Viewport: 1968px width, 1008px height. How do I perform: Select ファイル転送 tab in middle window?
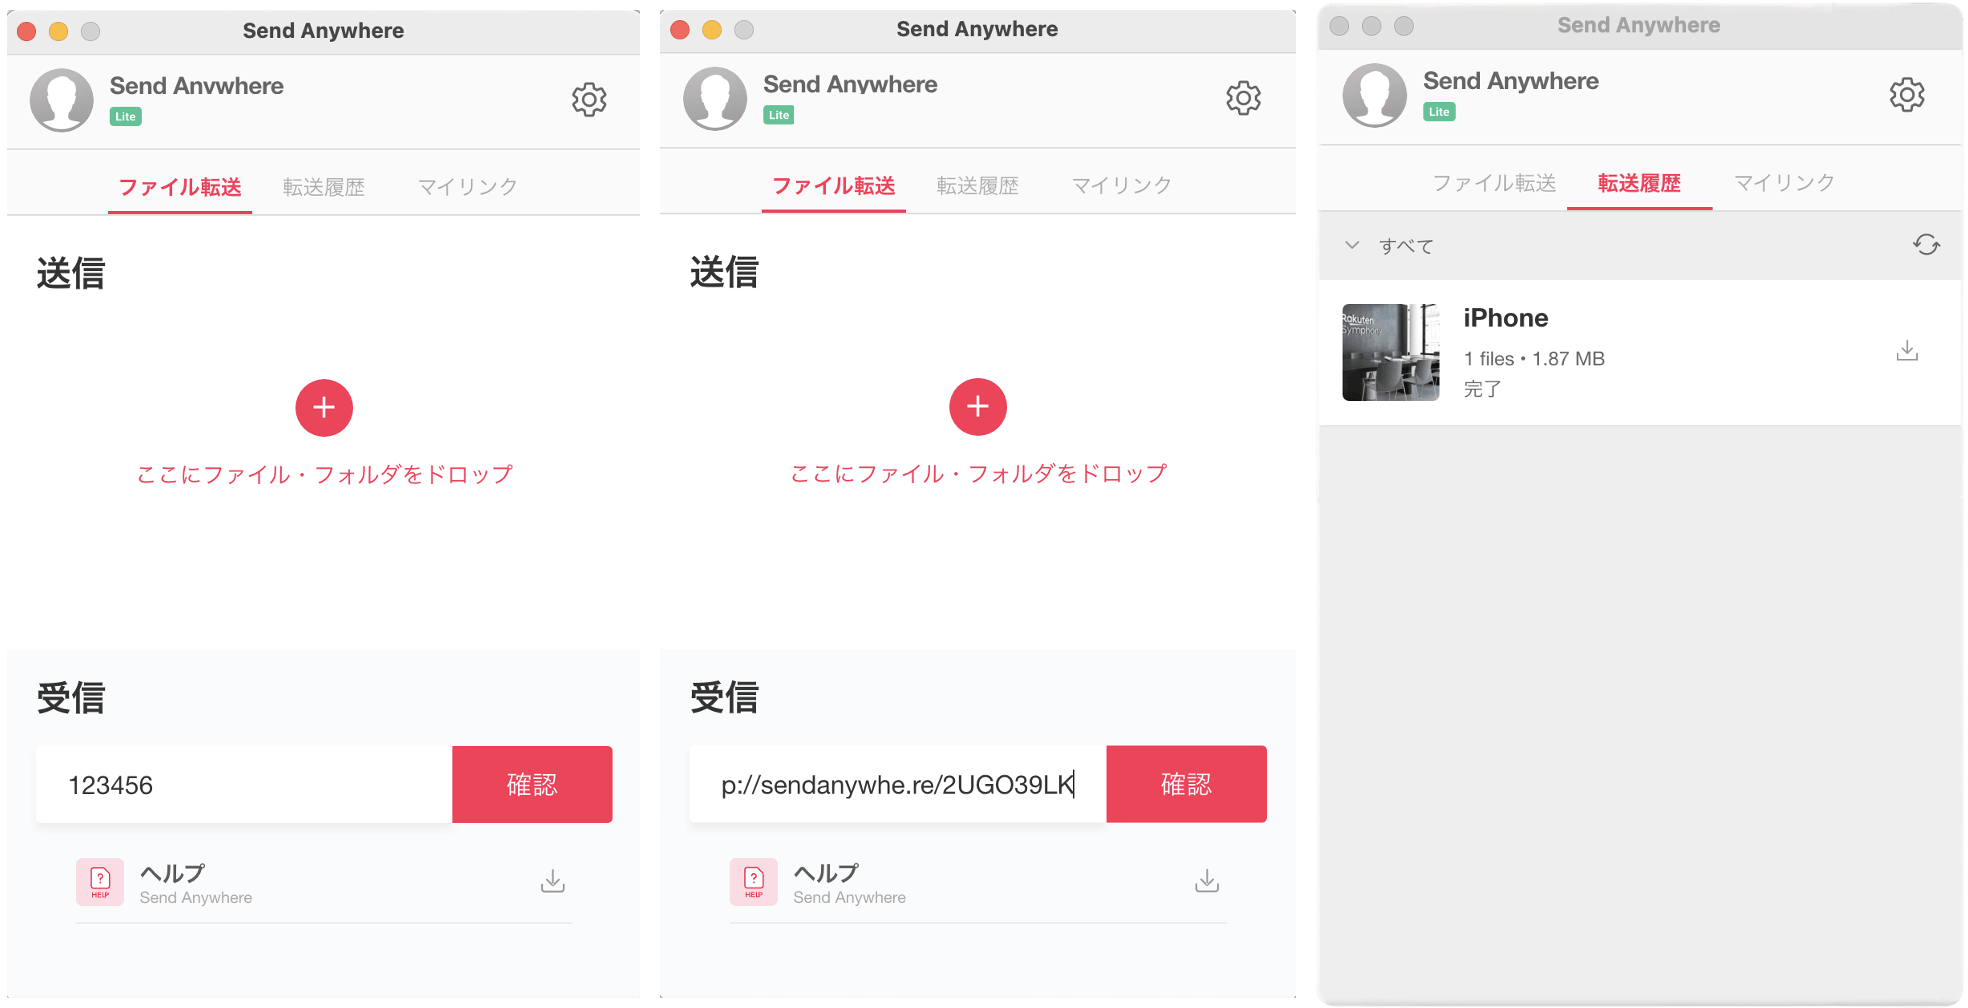[x=834, y=186]
